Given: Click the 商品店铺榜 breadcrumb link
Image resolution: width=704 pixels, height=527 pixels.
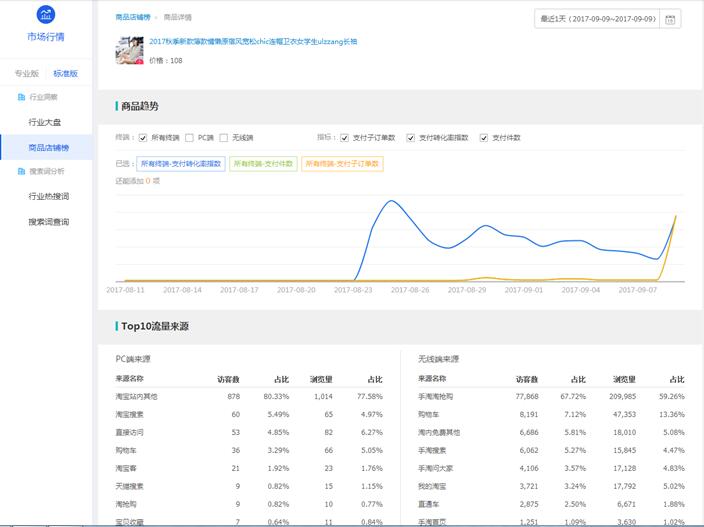Looking at the screenshot, I should 133,17.
